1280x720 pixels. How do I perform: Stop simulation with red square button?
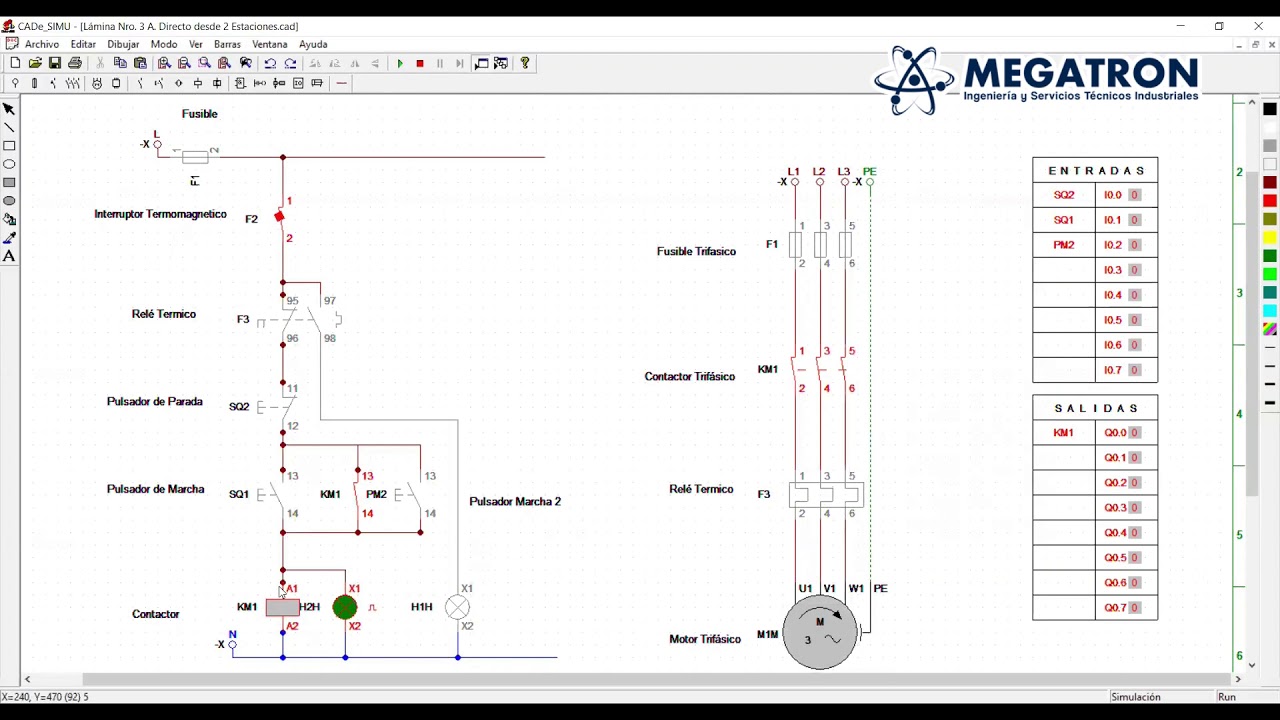point(420,63)
